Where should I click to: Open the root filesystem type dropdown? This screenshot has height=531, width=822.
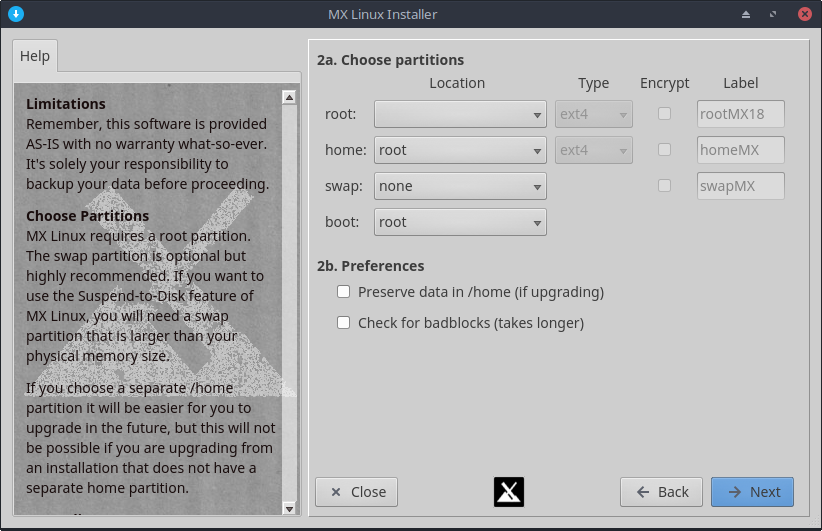click(x=594, y=114)
